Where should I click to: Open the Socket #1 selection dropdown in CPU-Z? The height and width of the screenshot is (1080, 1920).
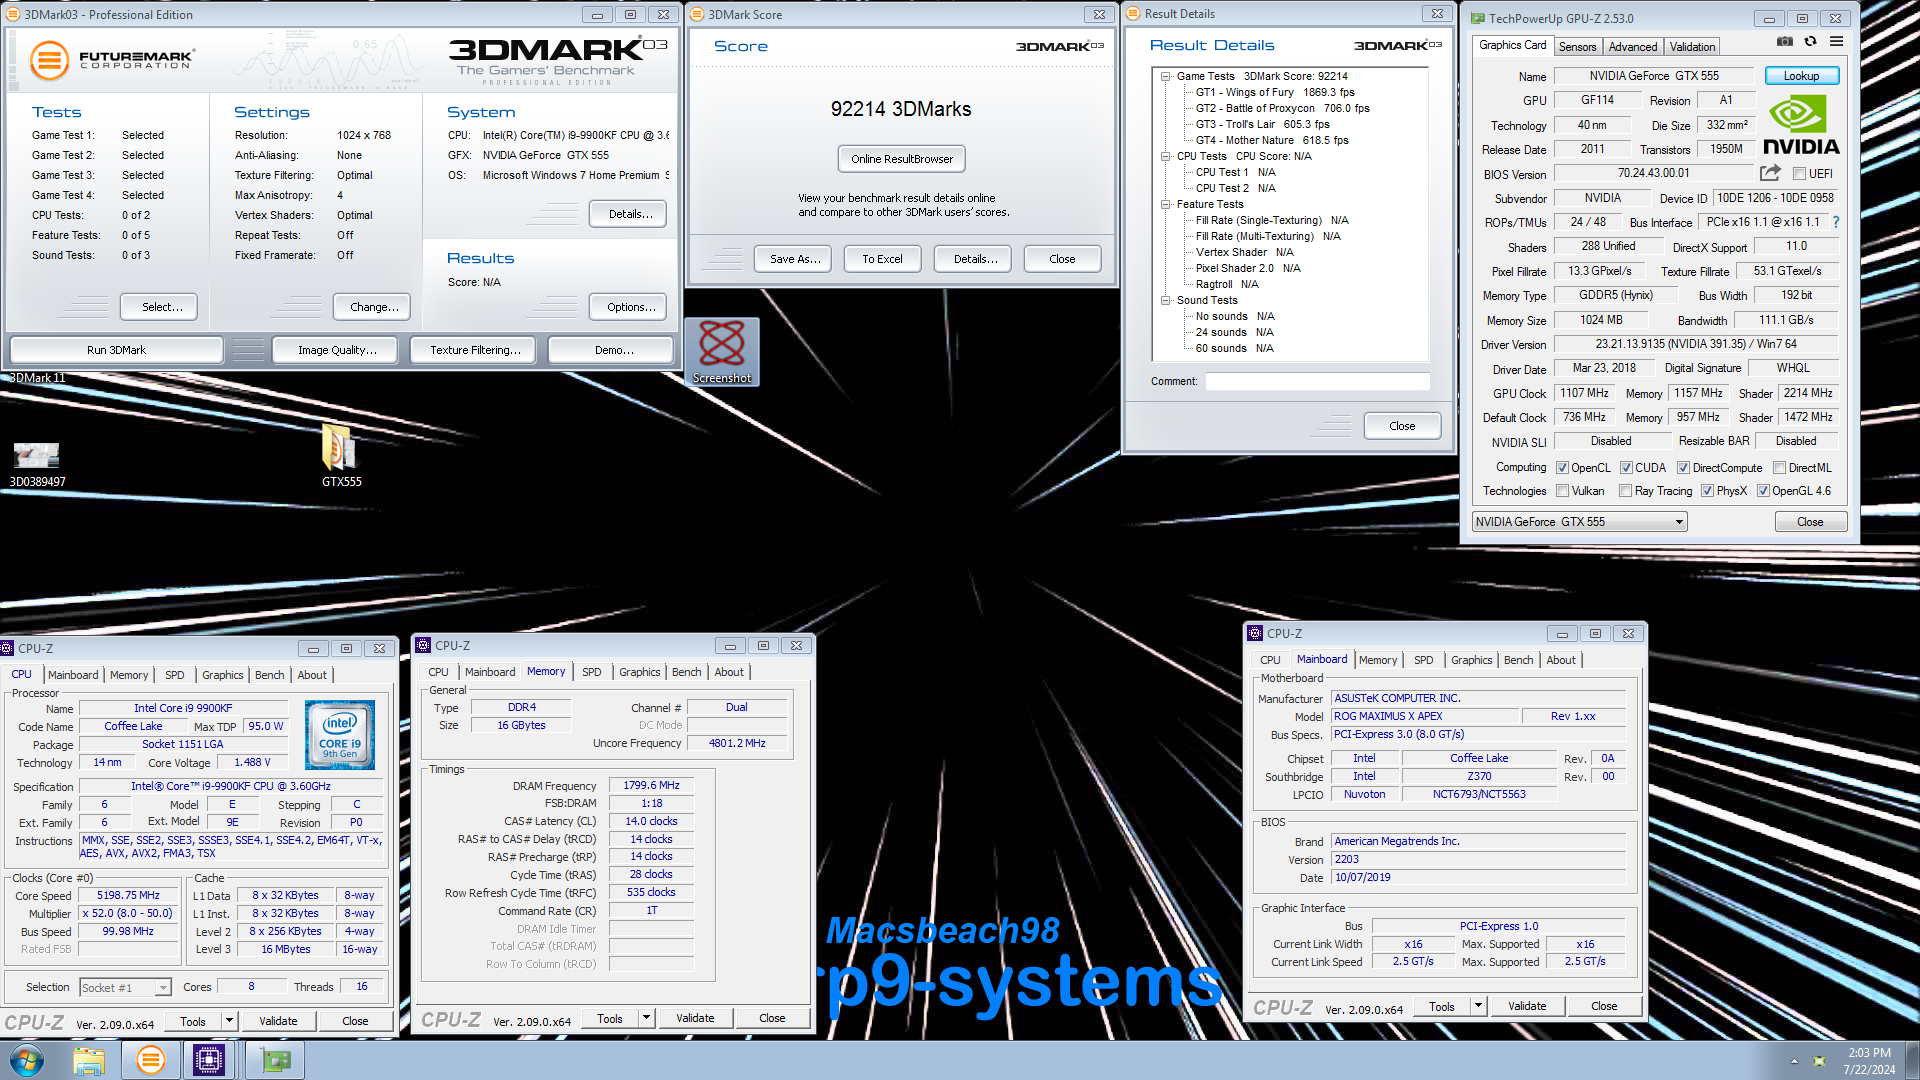[x=125, y=988]
